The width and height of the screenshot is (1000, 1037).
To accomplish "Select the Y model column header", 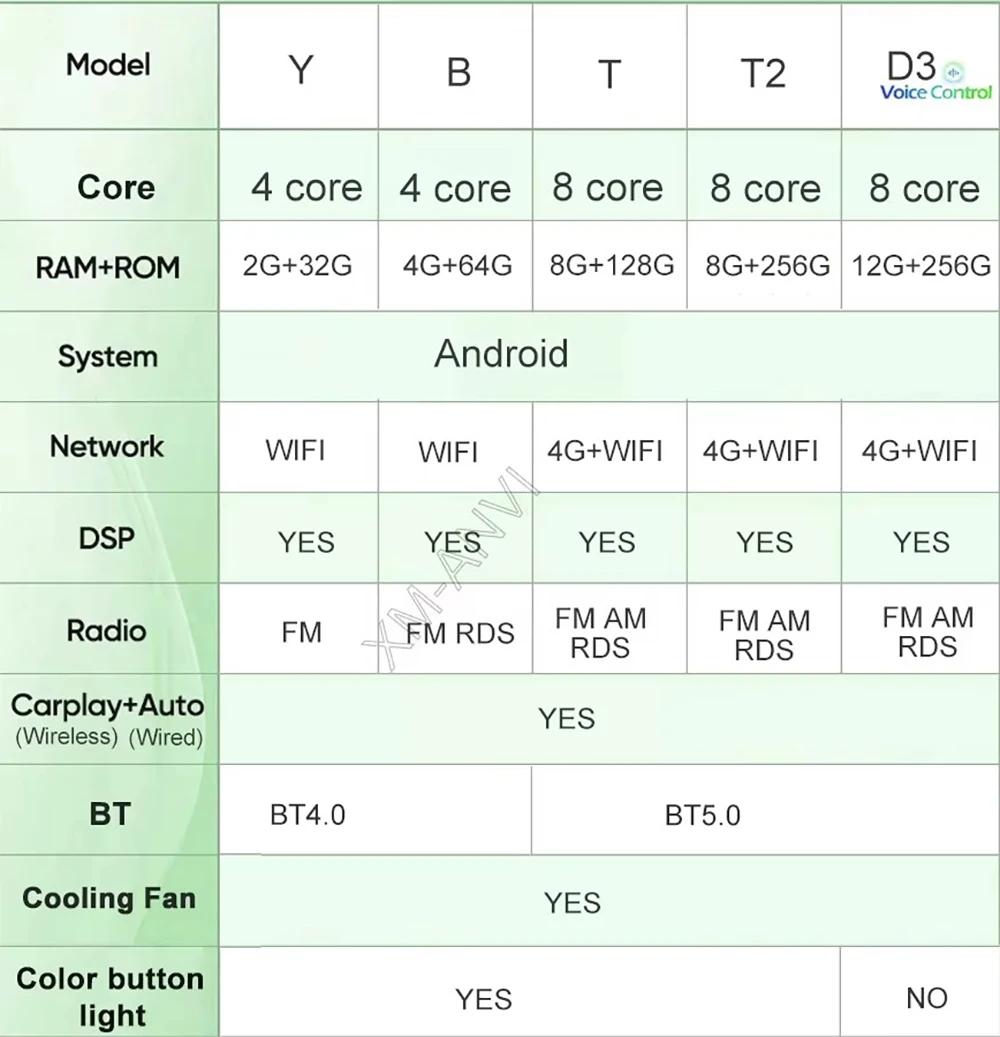I will (x=300, y=71).
